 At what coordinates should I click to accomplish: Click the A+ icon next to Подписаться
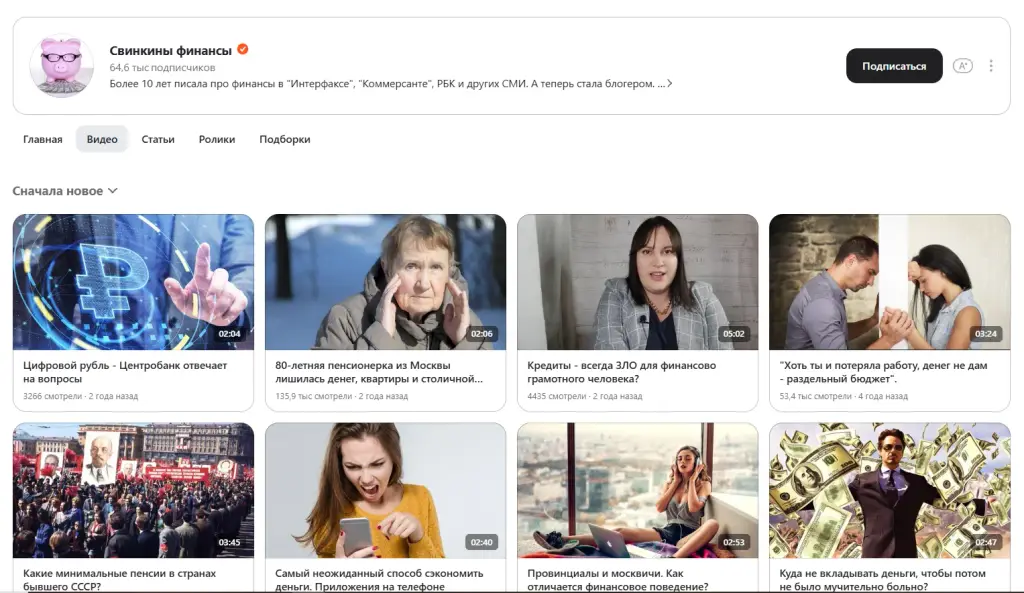click(963, 66)
